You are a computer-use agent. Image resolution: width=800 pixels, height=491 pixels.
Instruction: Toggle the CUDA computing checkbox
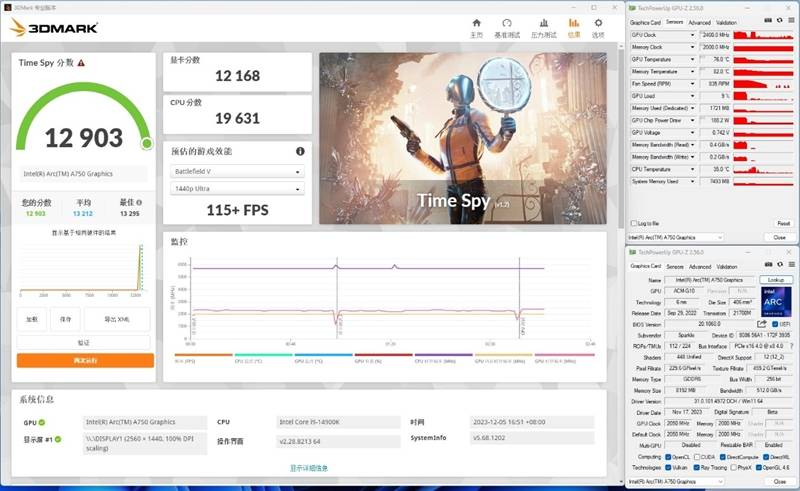(x=699, y=456)
